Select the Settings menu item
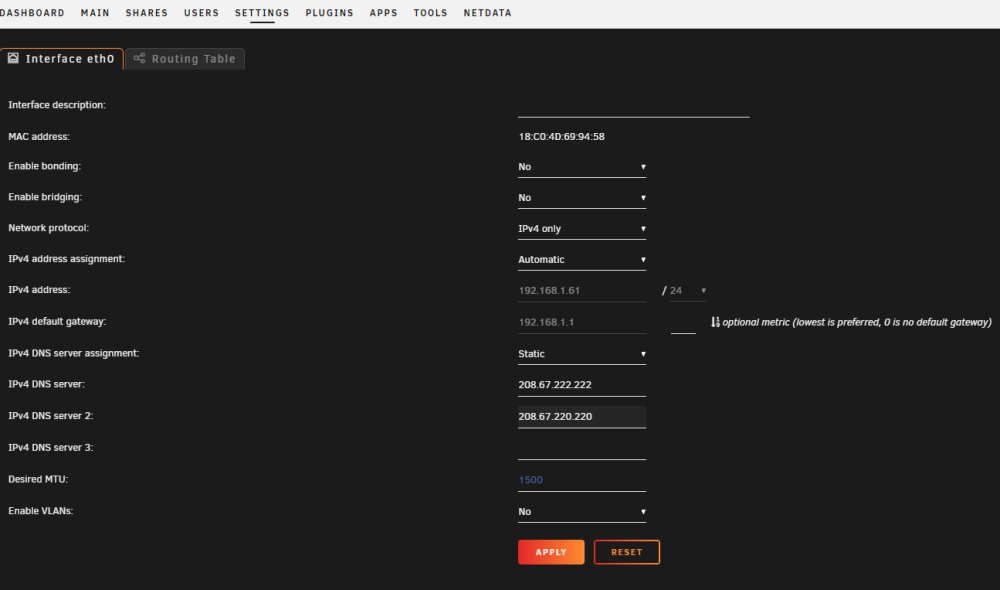Image resolution: width=1000 pixels, height=590 pixels. (x=262, y=13)
